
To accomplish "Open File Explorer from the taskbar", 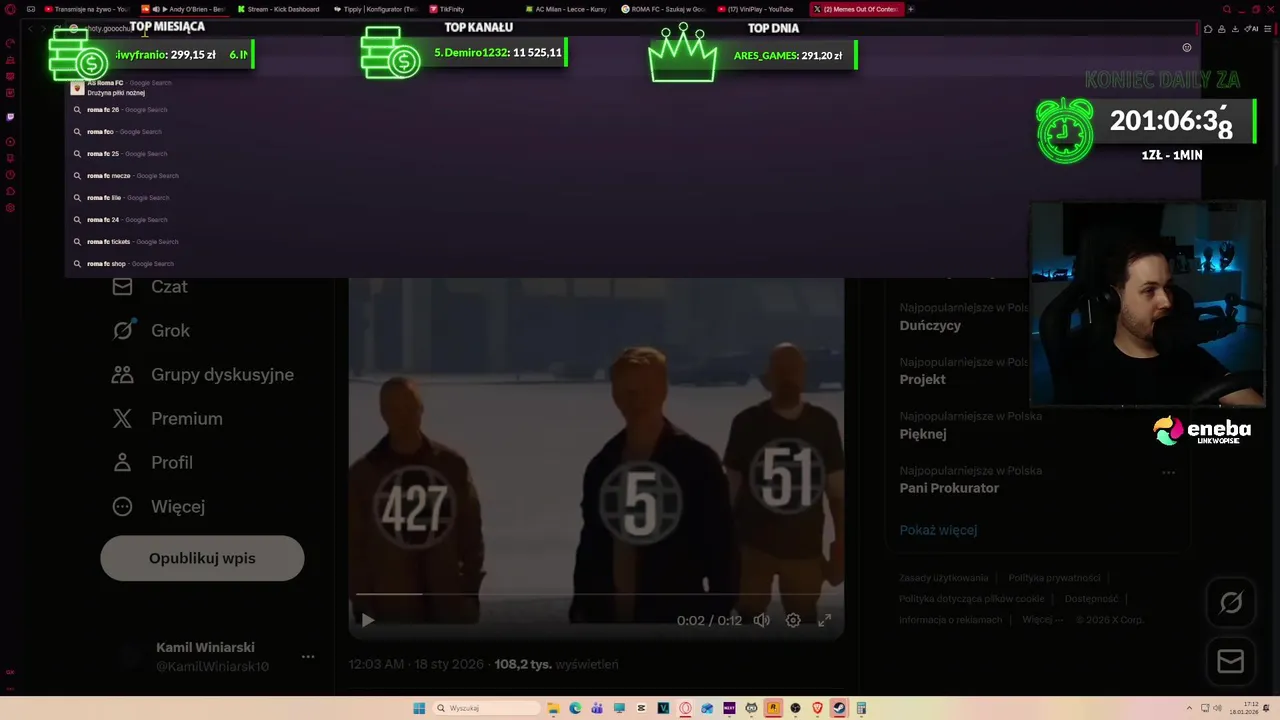I will pos(553,708).
